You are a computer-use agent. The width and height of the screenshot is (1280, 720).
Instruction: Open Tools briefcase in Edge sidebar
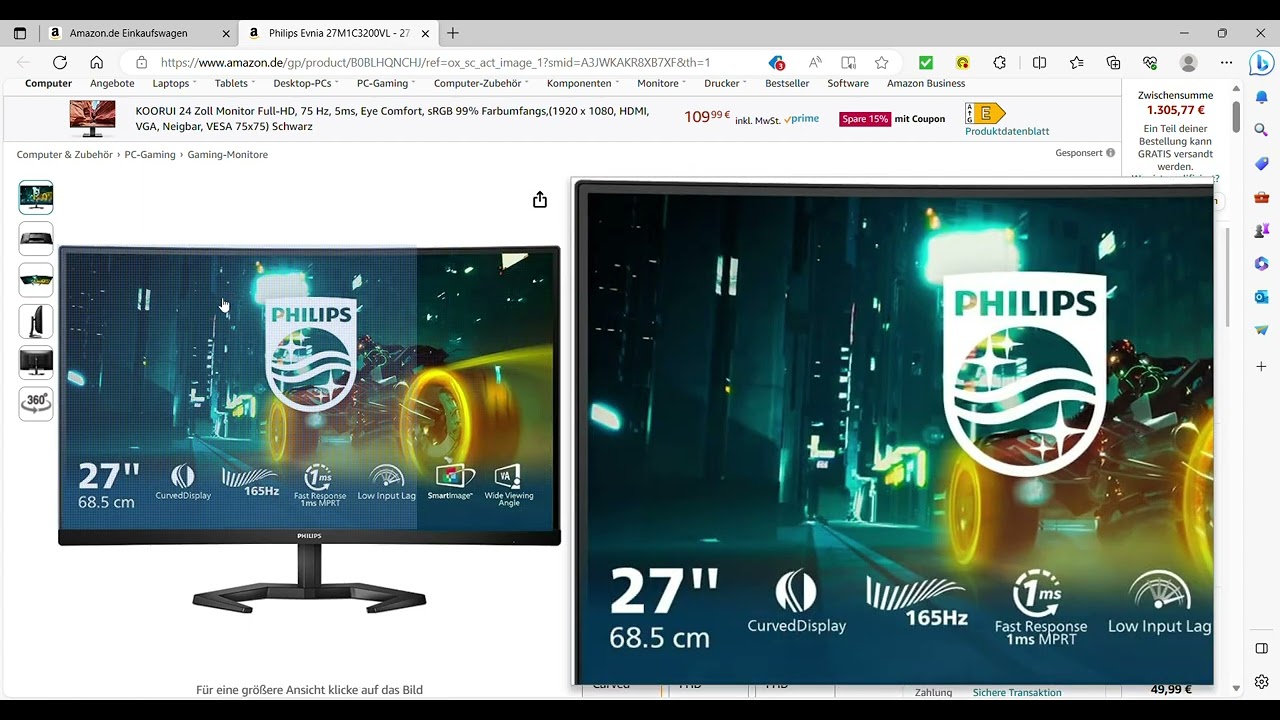(1262, 197)
